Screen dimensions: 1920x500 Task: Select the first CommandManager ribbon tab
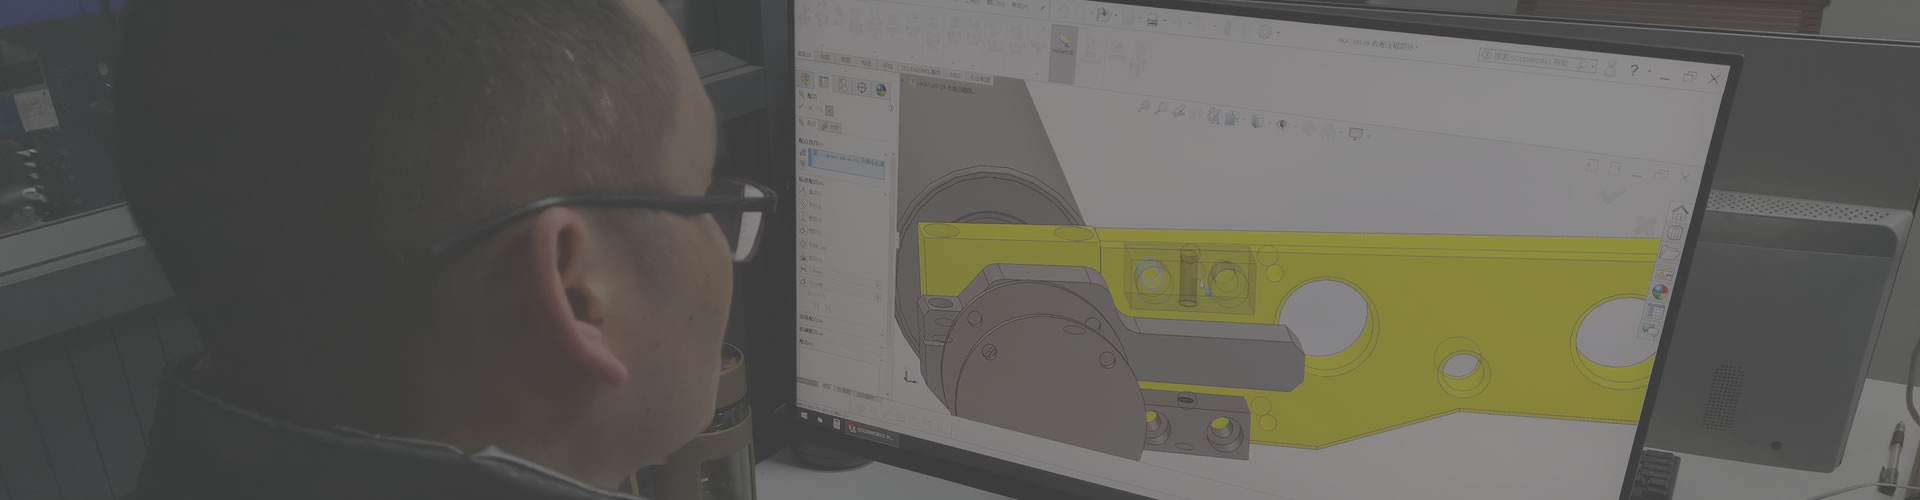click(x=824, y=57)
